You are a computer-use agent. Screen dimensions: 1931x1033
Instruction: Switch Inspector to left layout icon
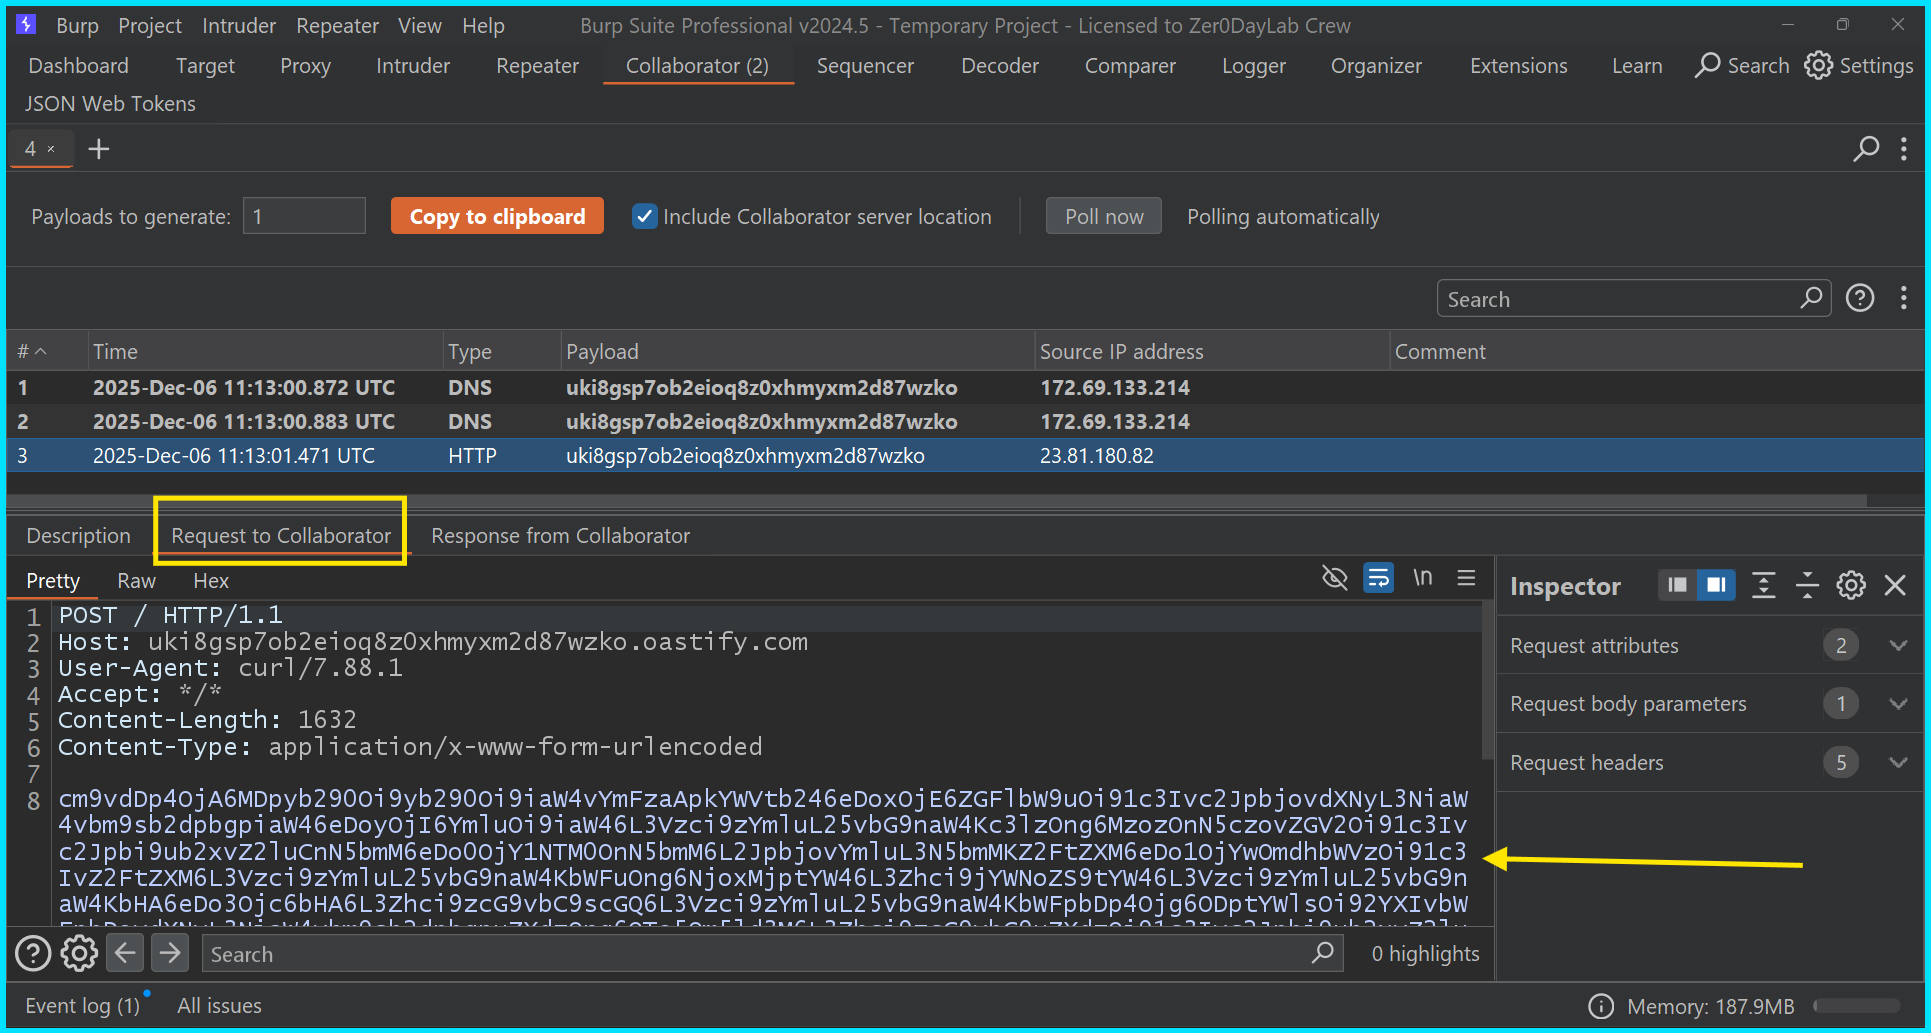(x=1677, y=585)
